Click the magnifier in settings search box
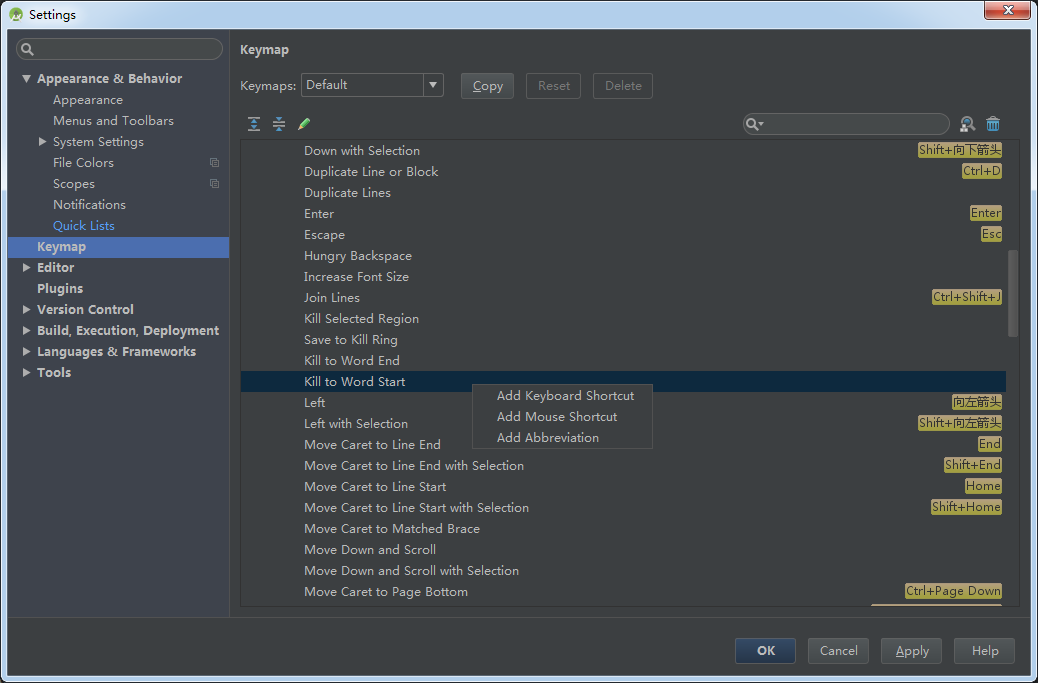This screenshot has width=1038, height=683. pyautogui.click(x=27, y=50)
